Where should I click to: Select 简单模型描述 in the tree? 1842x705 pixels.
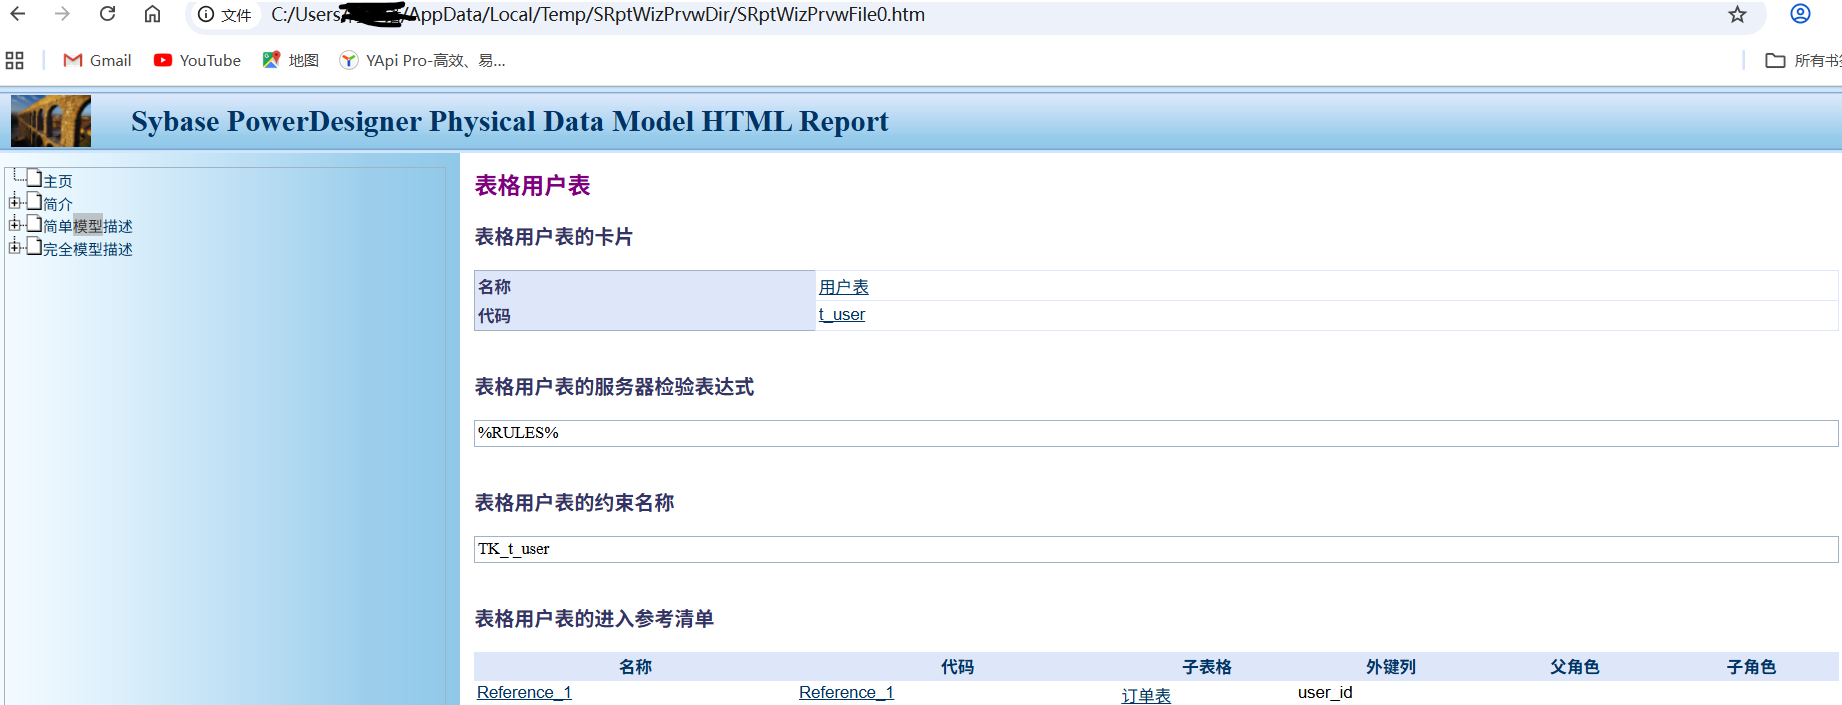(88, 226)
